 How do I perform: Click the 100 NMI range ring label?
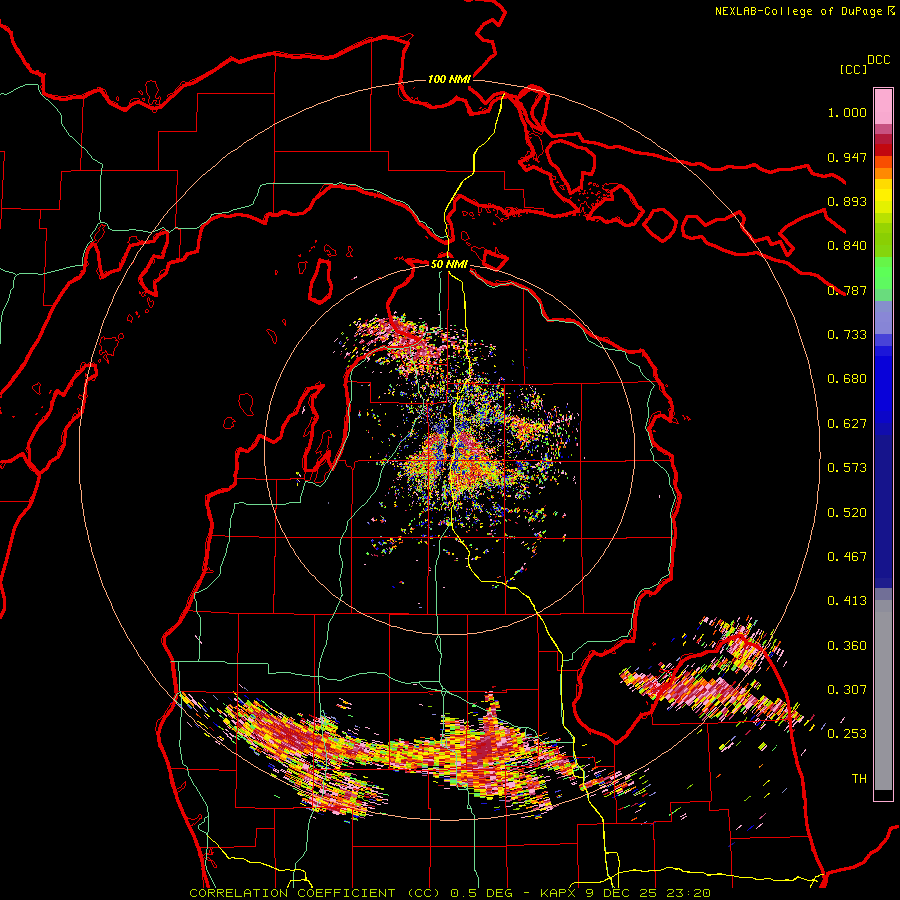point(449,79)
